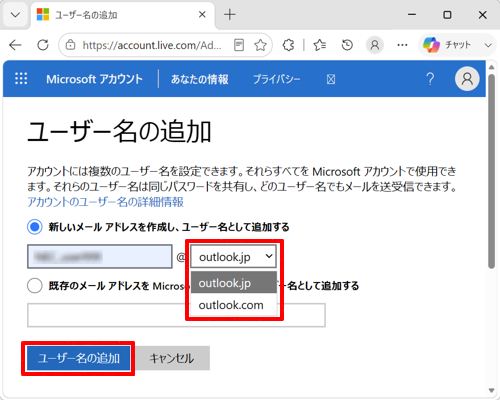Open the browser profile icon
This screenshot has width=500, height=400.
(375, 45)
